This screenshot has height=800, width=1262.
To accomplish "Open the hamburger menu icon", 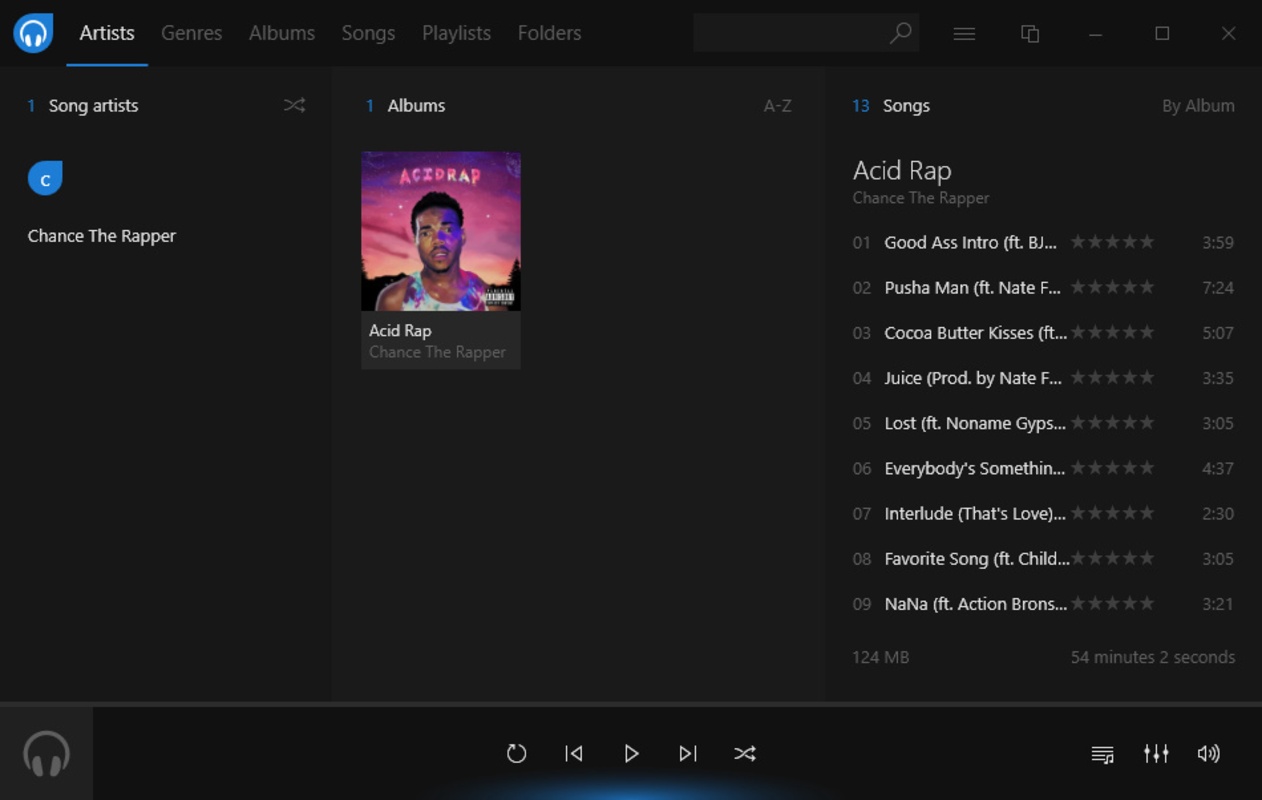I will pos(964,33).
